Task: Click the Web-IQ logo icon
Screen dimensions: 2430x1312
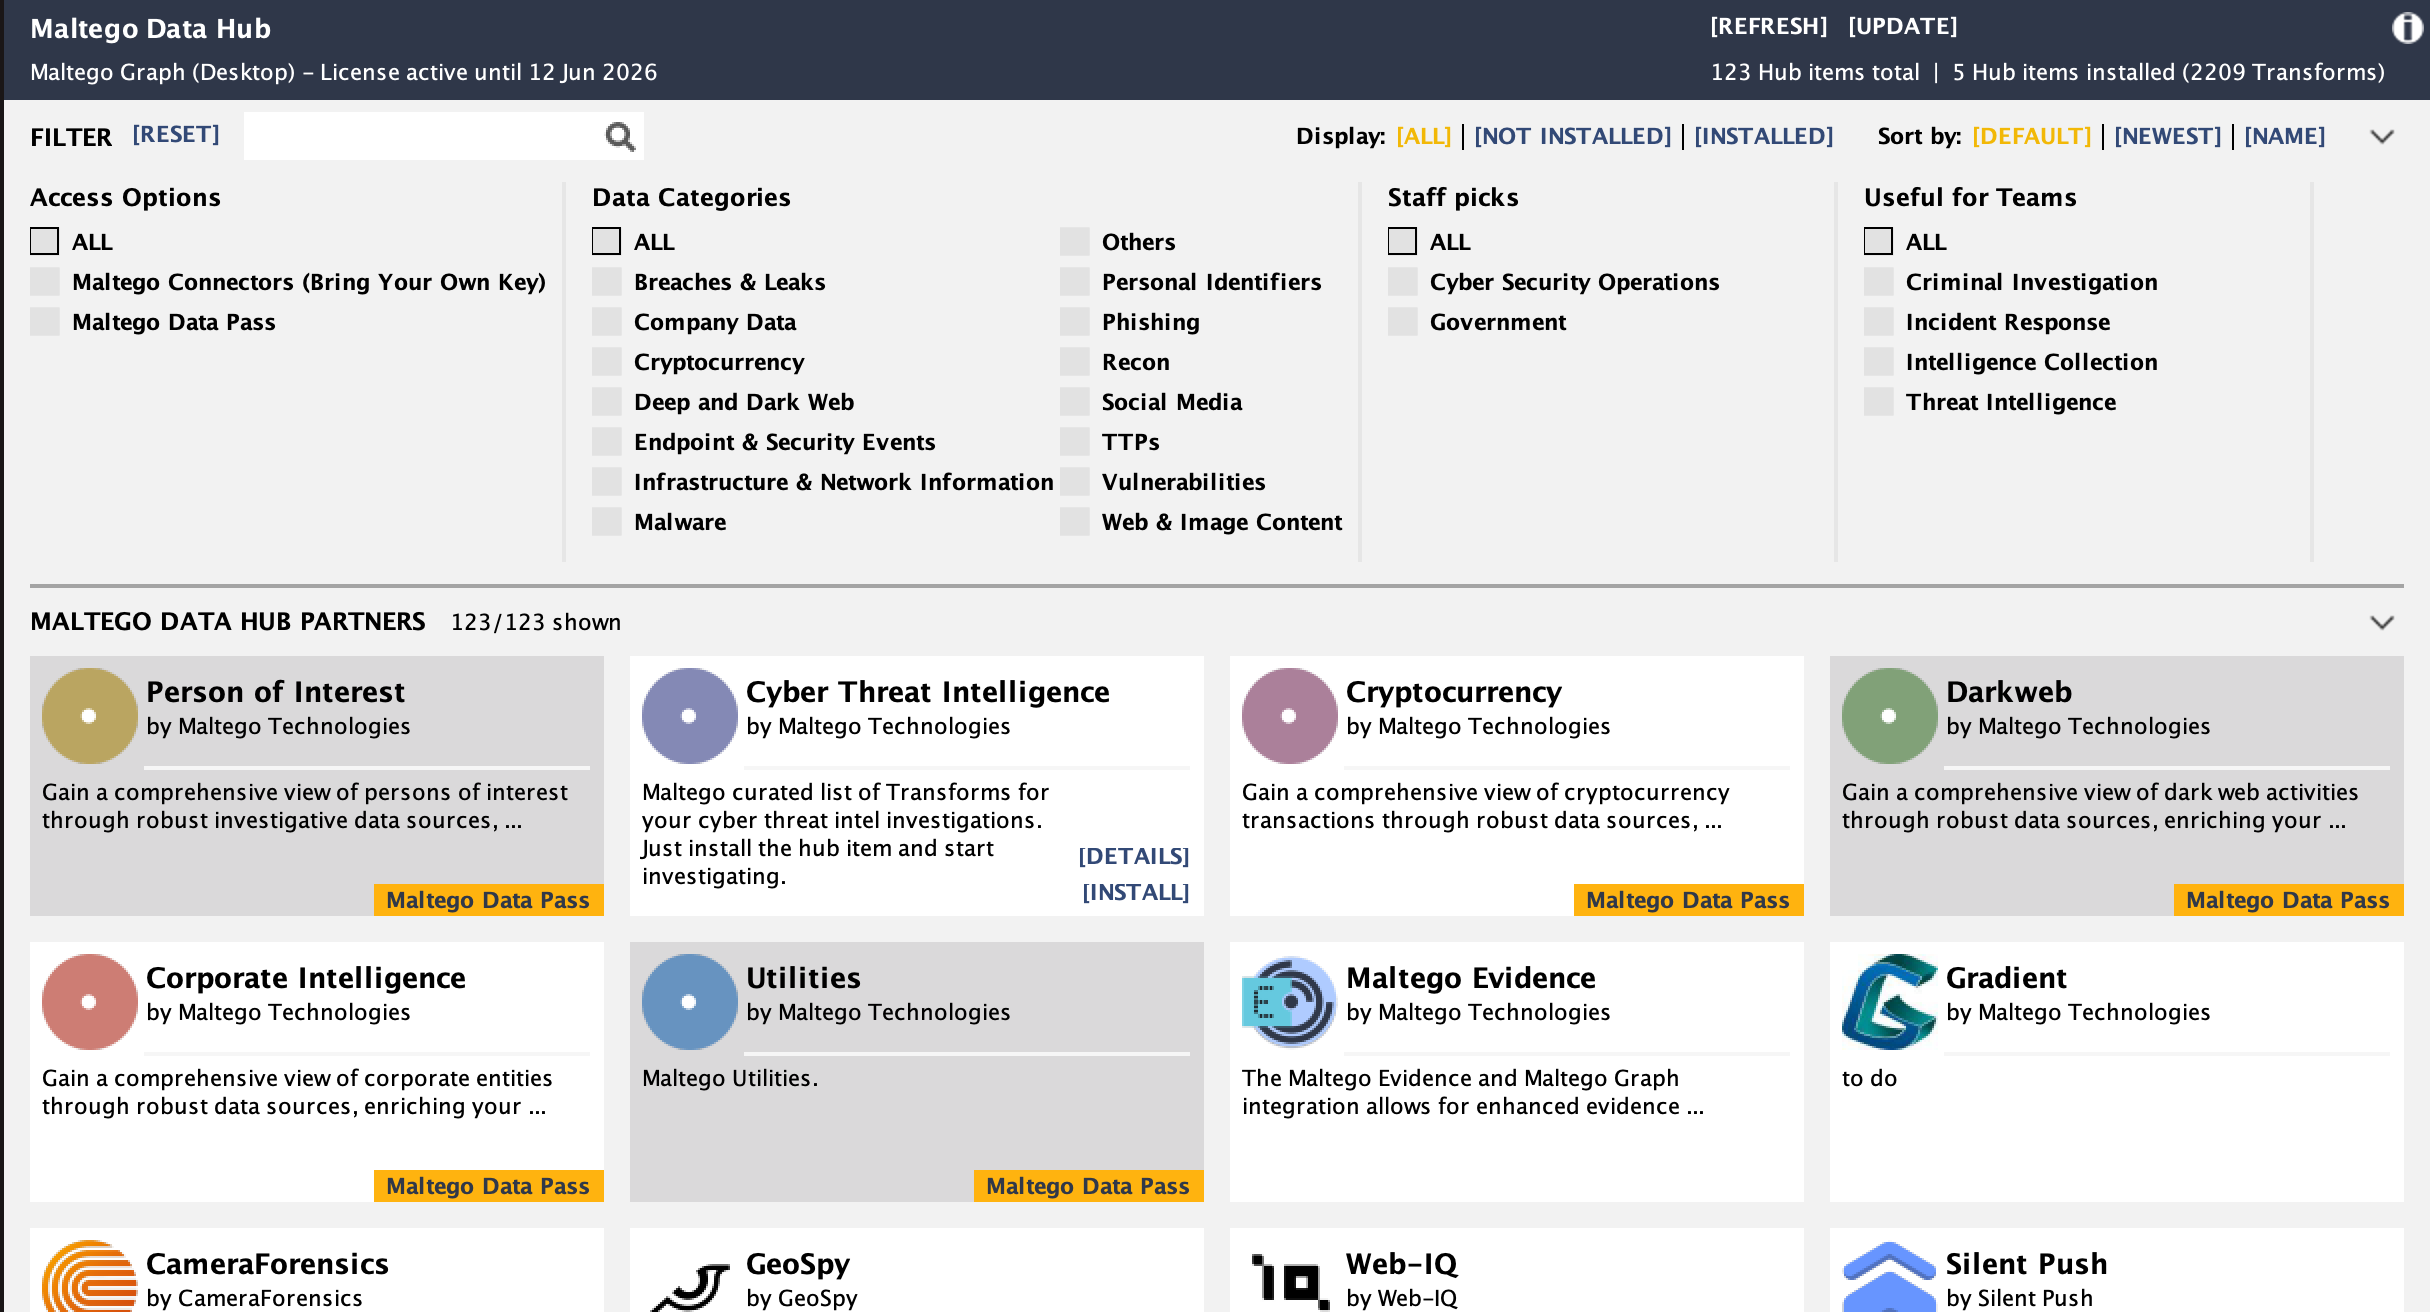Action: [x=1288, y=1282]
